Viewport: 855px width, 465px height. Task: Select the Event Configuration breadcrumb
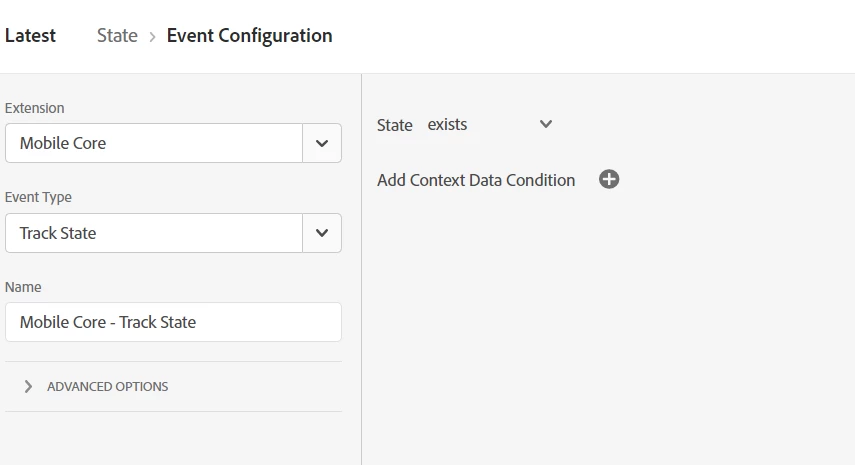click(249, 36)
